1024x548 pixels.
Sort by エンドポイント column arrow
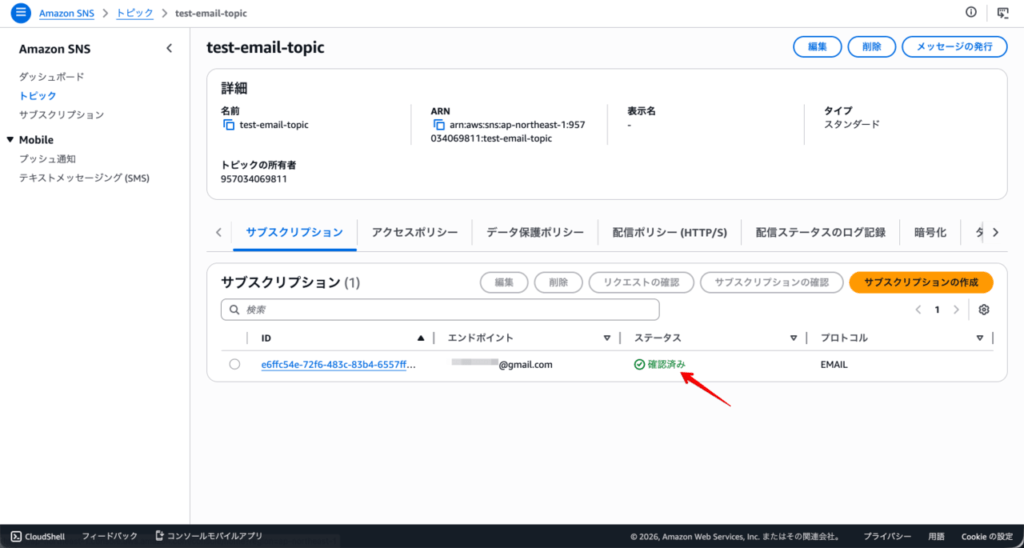(607, 338)
